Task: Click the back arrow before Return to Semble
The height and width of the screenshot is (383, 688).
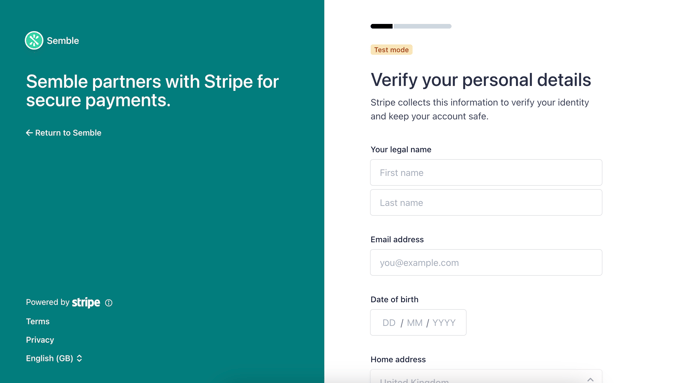Action: (29, 132)
